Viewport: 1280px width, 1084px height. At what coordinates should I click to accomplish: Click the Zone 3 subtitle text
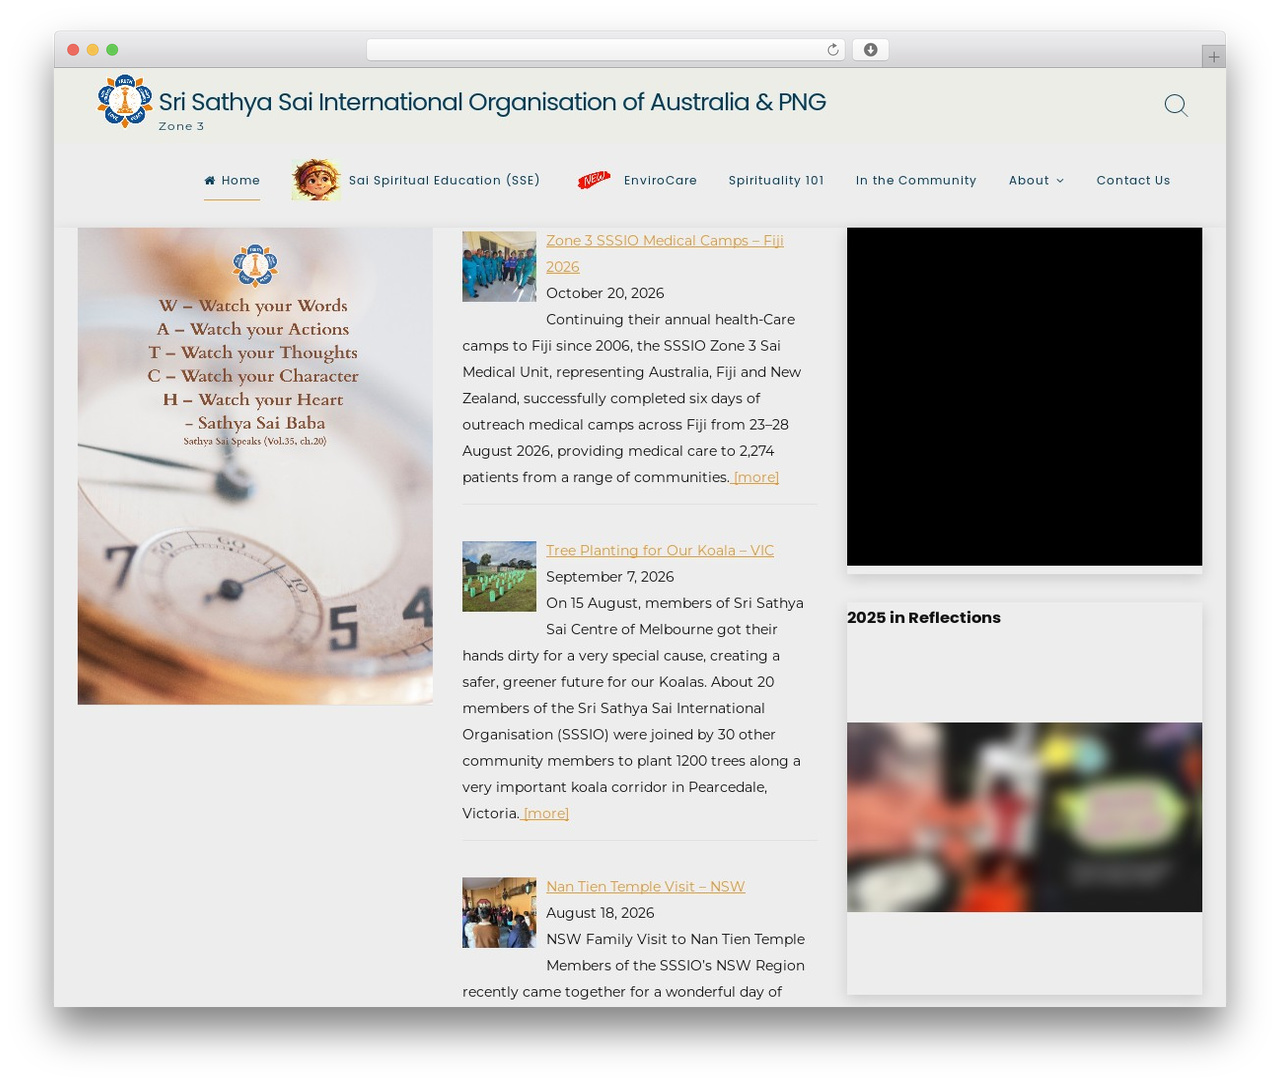[x=181, y=126]
